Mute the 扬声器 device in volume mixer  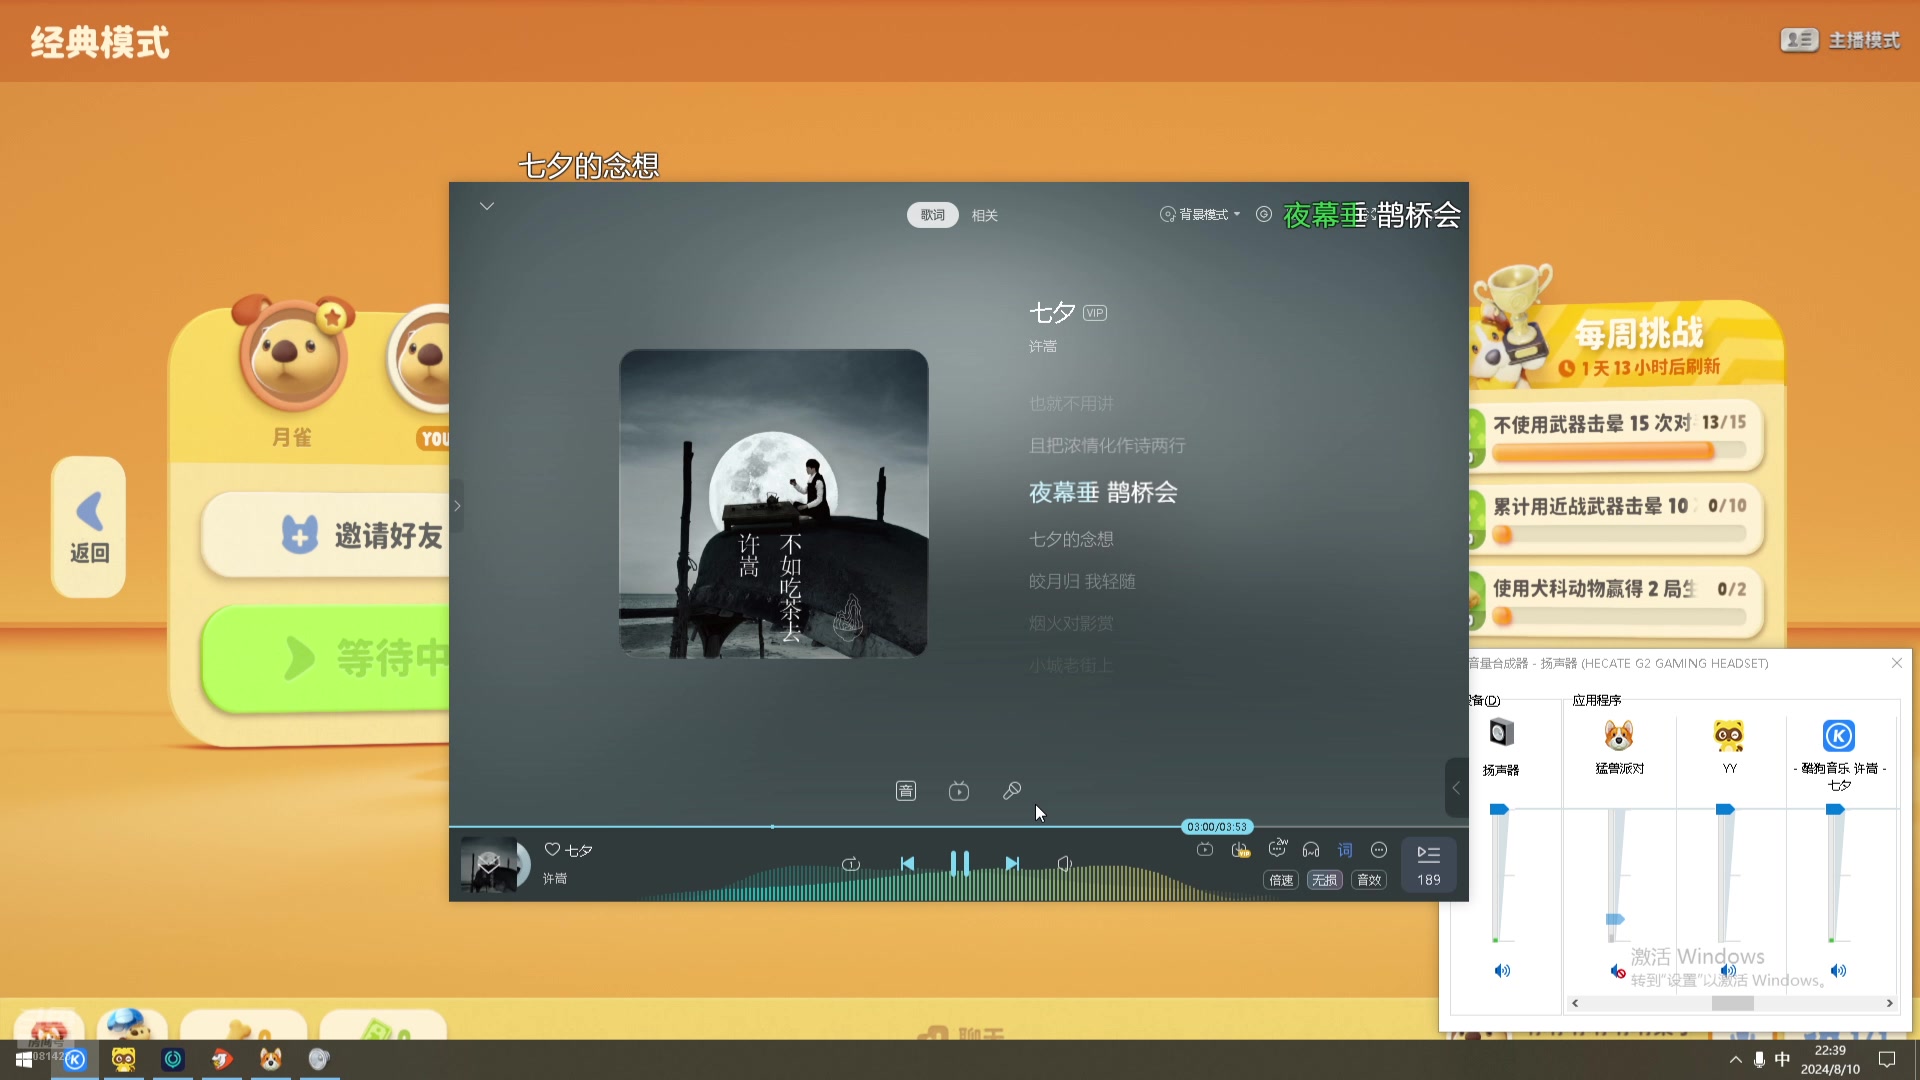click(1502, 970)
